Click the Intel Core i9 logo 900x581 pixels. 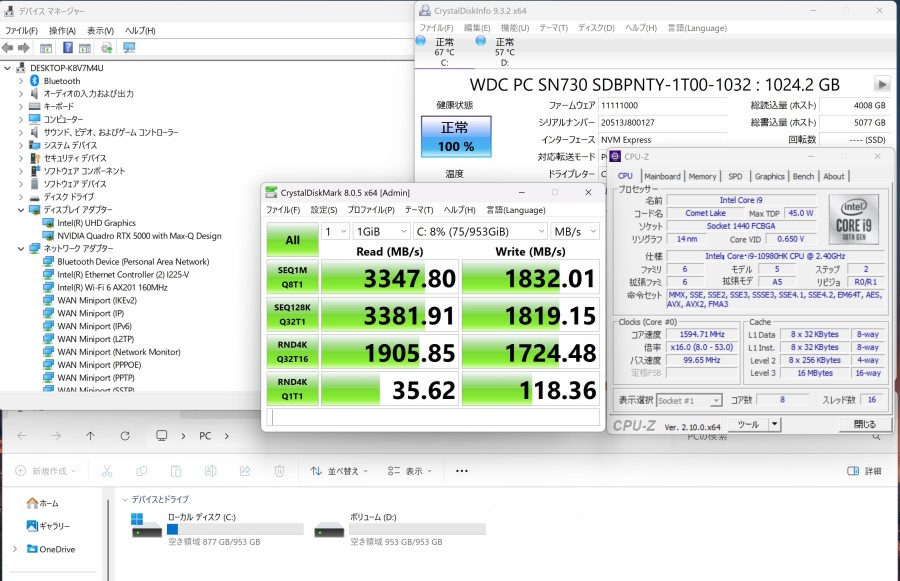(854, 219)
